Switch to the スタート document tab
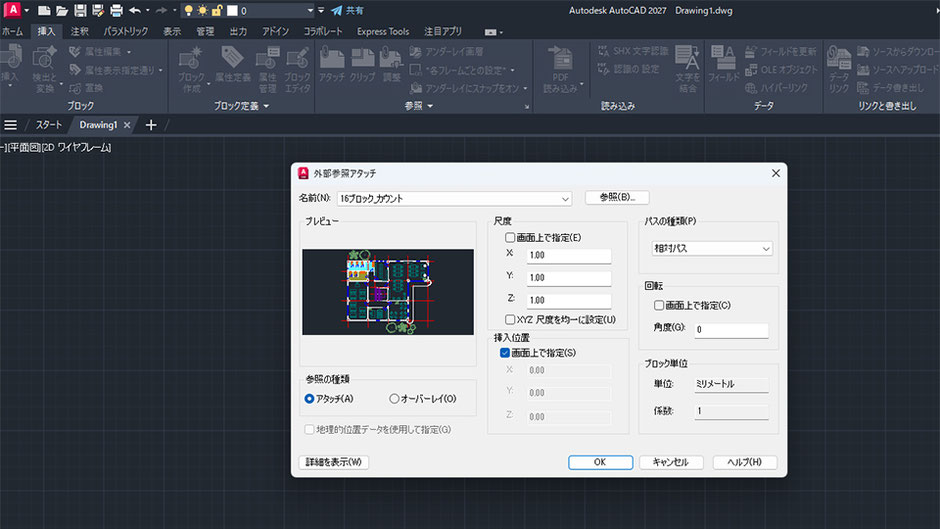 pyautogui.click(x=49, y=125)
